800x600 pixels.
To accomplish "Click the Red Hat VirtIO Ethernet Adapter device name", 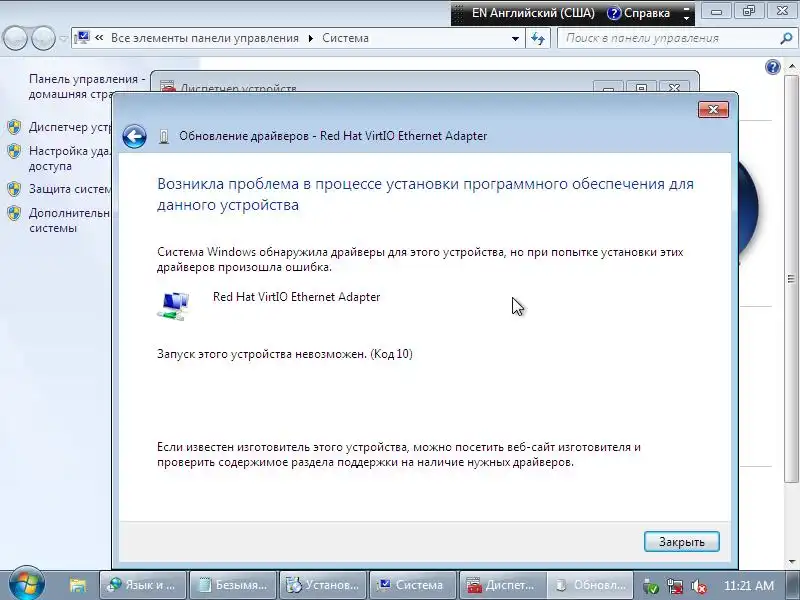I will click(296, 297).
